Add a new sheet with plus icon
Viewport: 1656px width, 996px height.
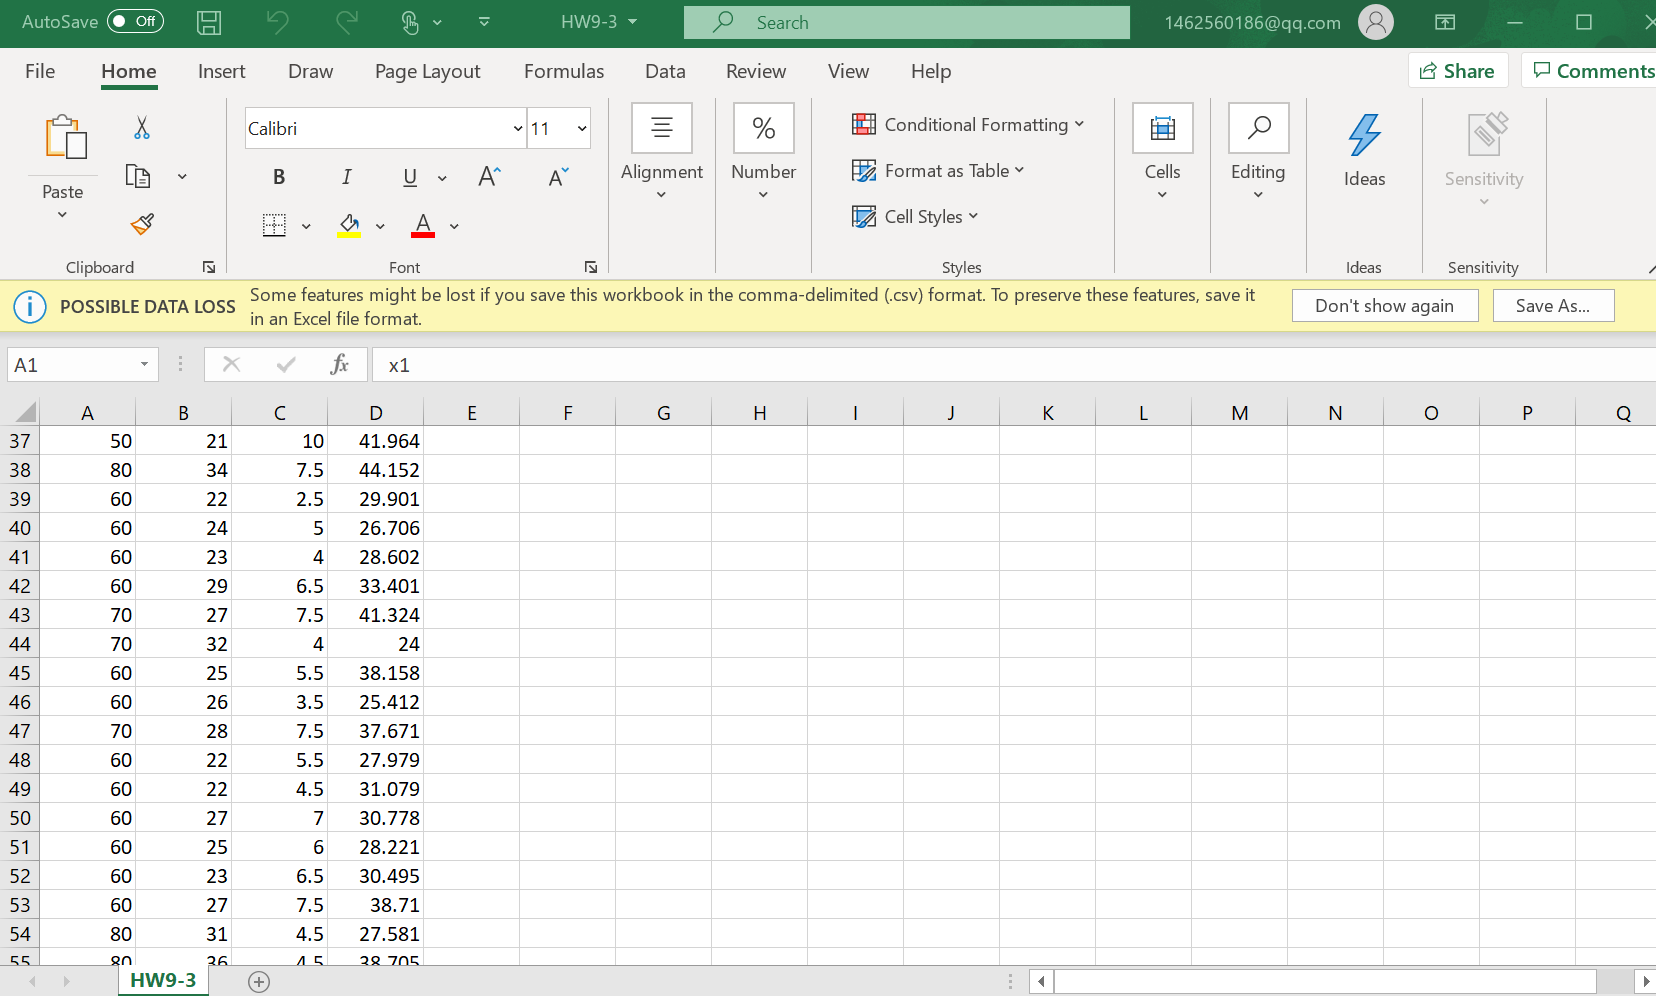(x=259, y=982)
